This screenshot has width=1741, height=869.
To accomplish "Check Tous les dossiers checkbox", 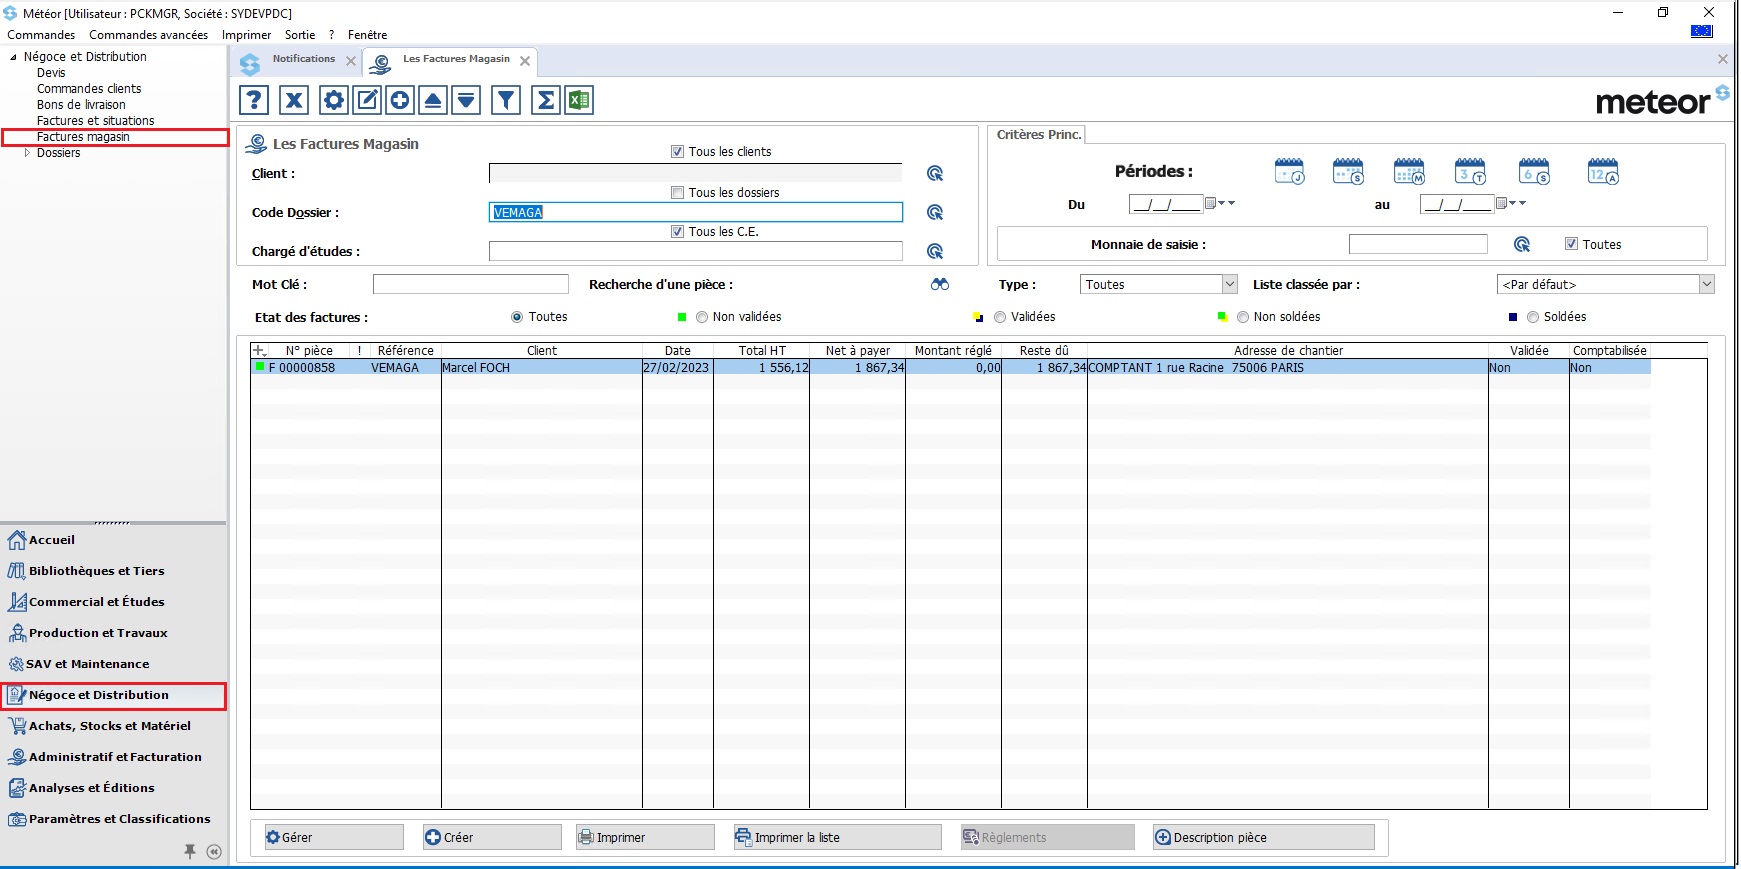I will pyautogui.click(x=678, y=193).
